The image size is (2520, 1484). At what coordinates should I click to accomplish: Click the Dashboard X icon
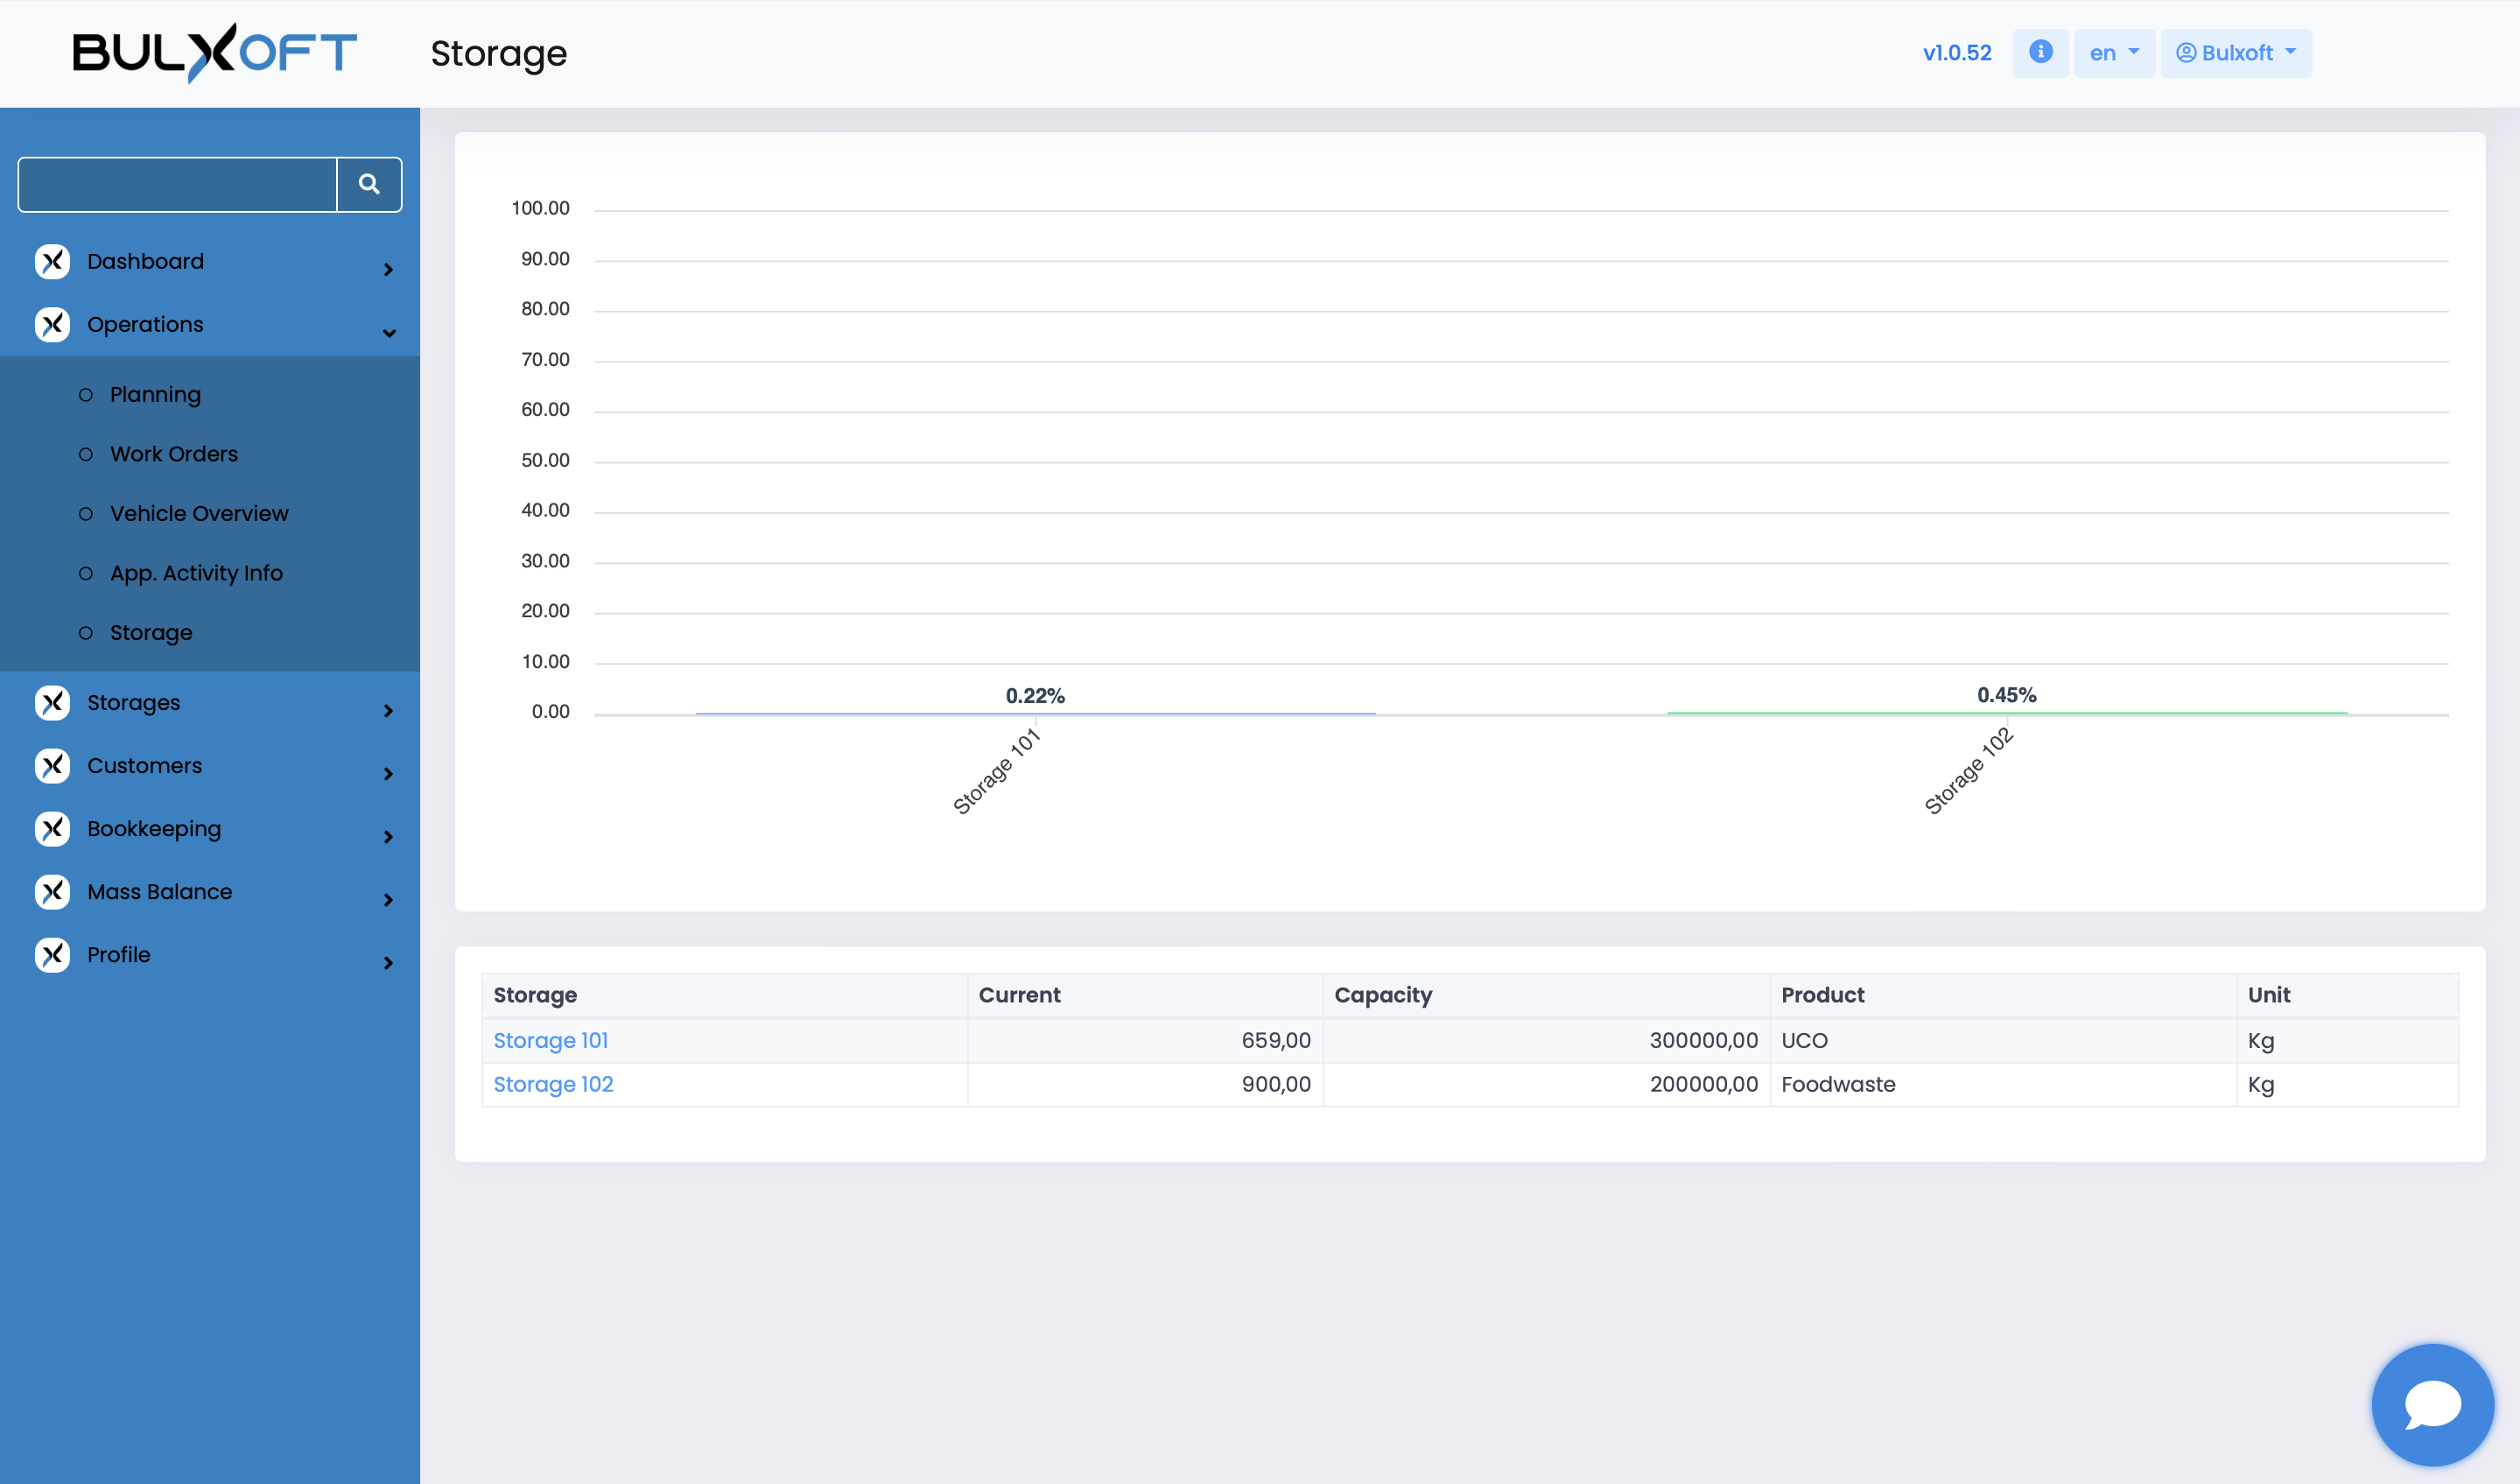click(53, 261)
